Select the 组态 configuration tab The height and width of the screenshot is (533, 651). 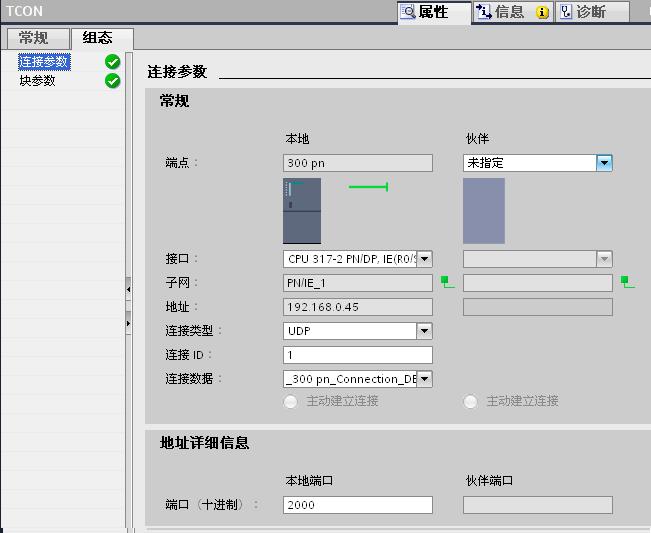tap(102, 38)
